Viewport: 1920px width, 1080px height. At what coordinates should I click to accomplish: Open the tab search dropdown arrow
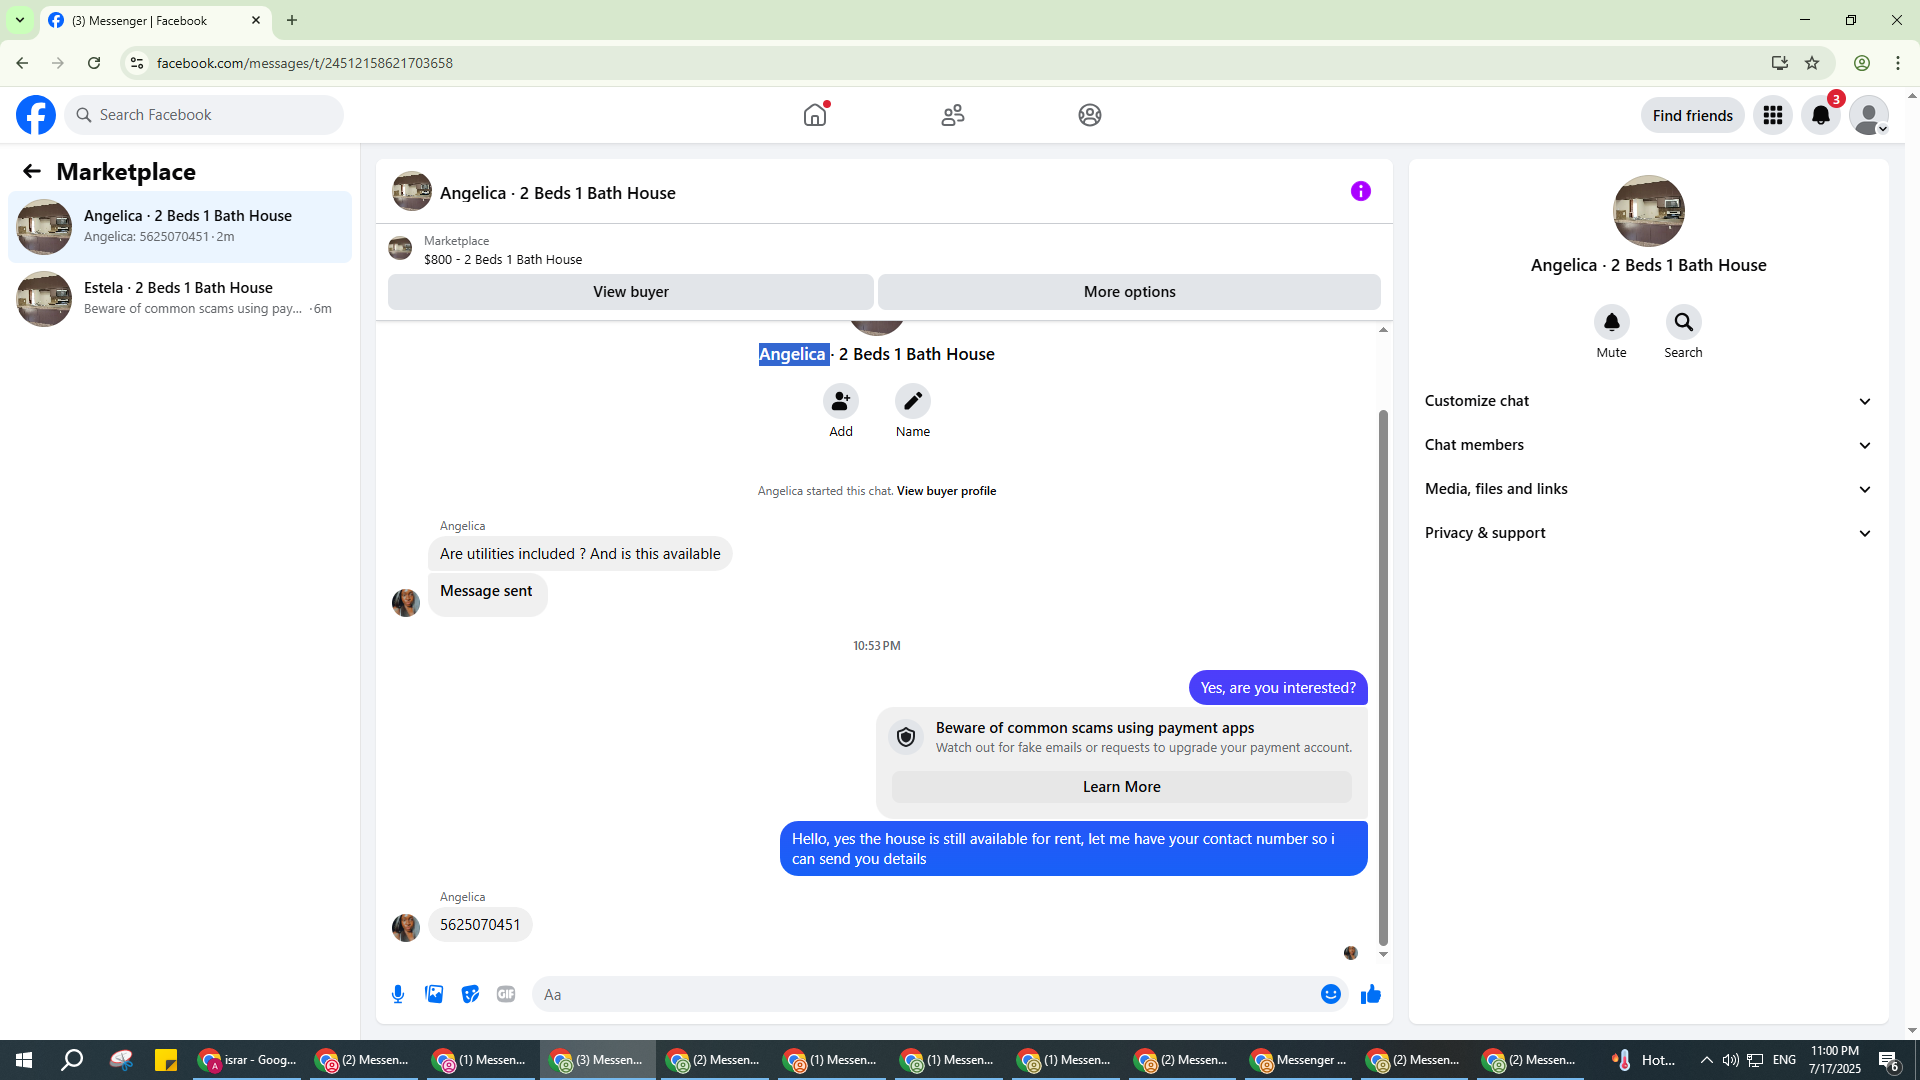(x=19, y=20)
